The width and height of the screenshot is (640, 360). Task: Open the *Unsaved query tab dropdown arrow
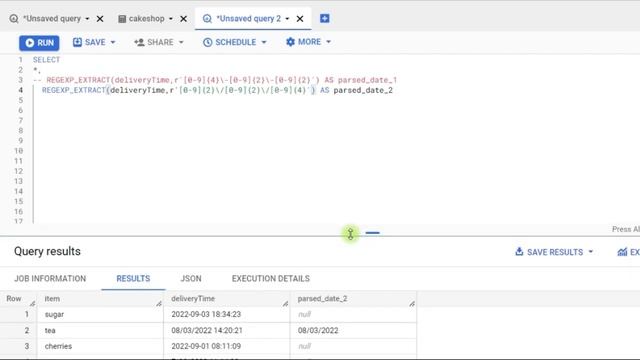tap(87, 19)
